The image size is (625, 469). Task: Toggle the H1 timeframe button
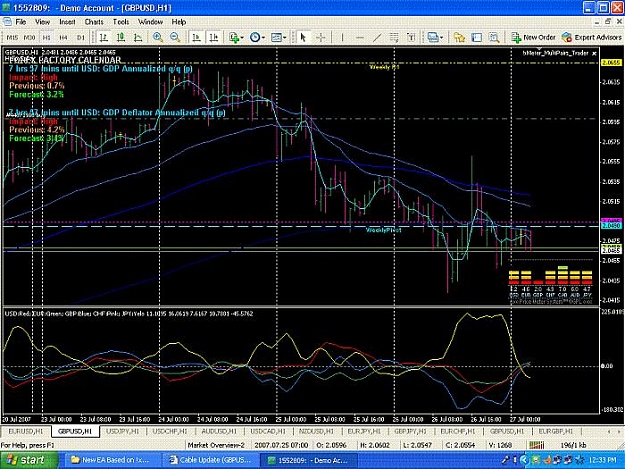pyautogui.click(x=46, y=37)
